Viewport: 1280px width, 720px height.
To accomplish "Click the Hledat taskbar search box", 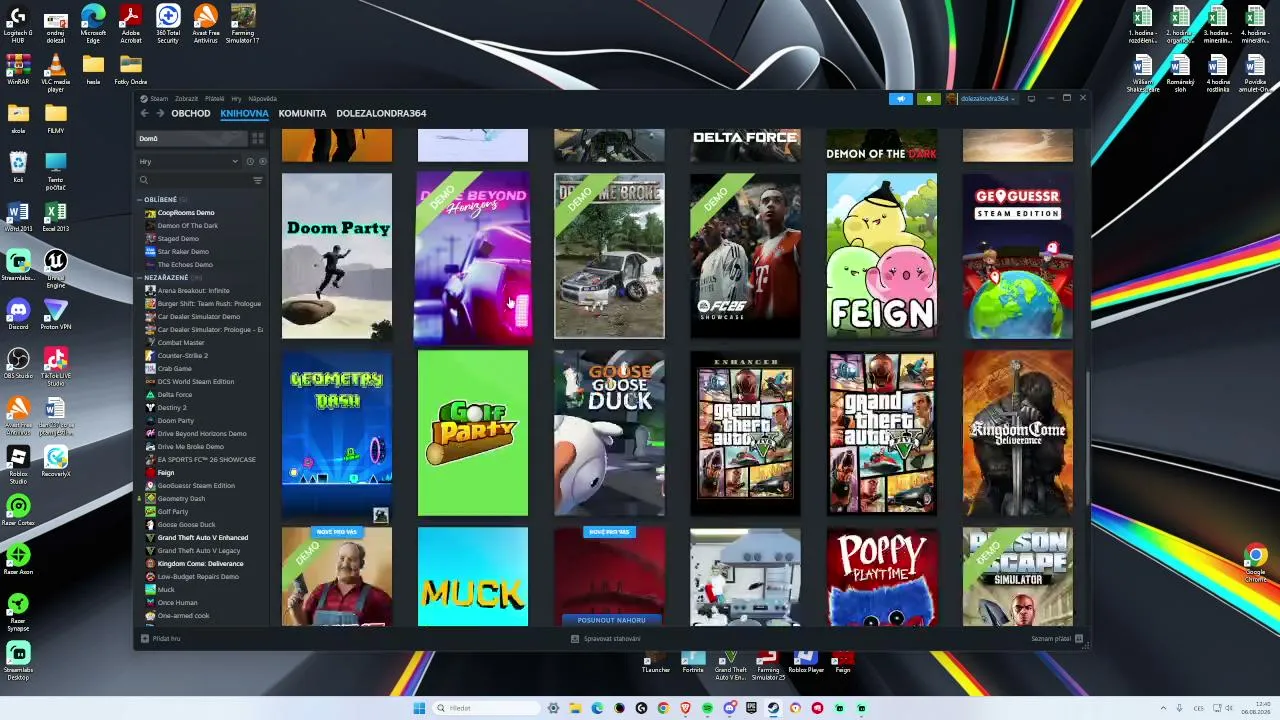I will 486,708.
